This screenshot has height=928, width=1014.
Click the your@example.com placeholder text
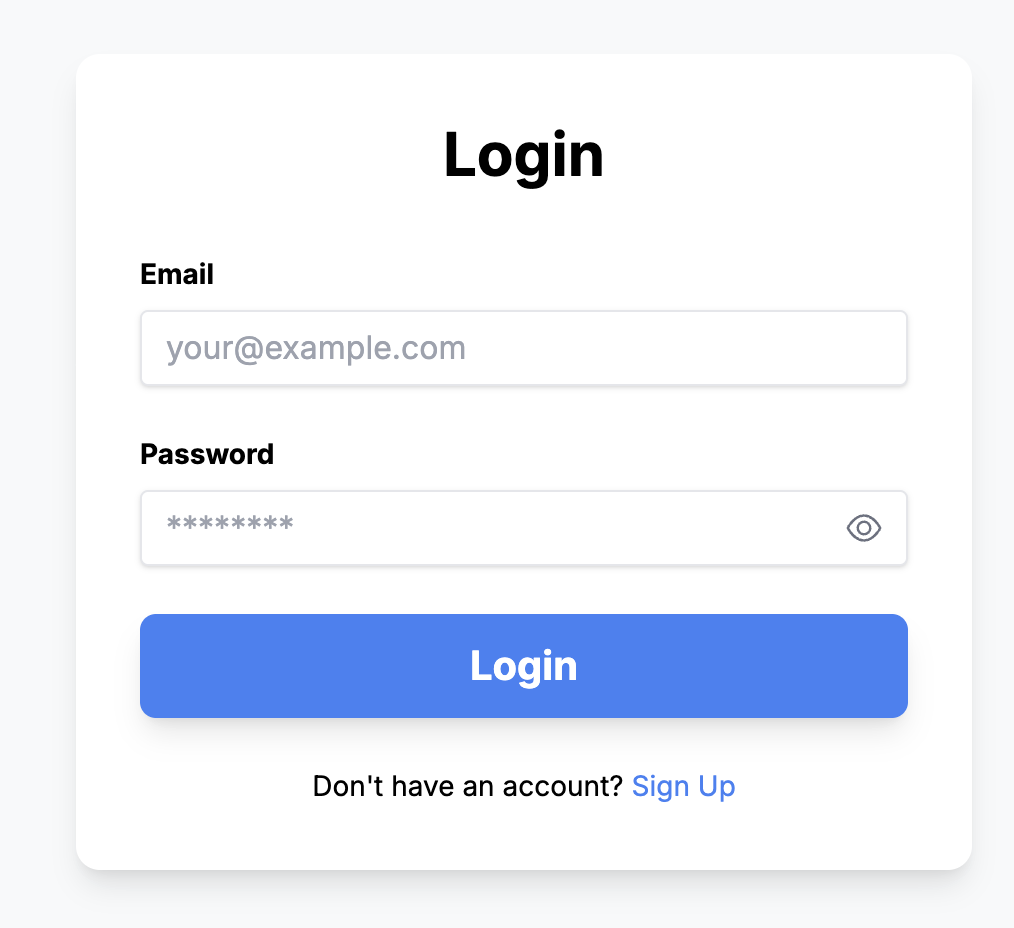pos(316,348)
